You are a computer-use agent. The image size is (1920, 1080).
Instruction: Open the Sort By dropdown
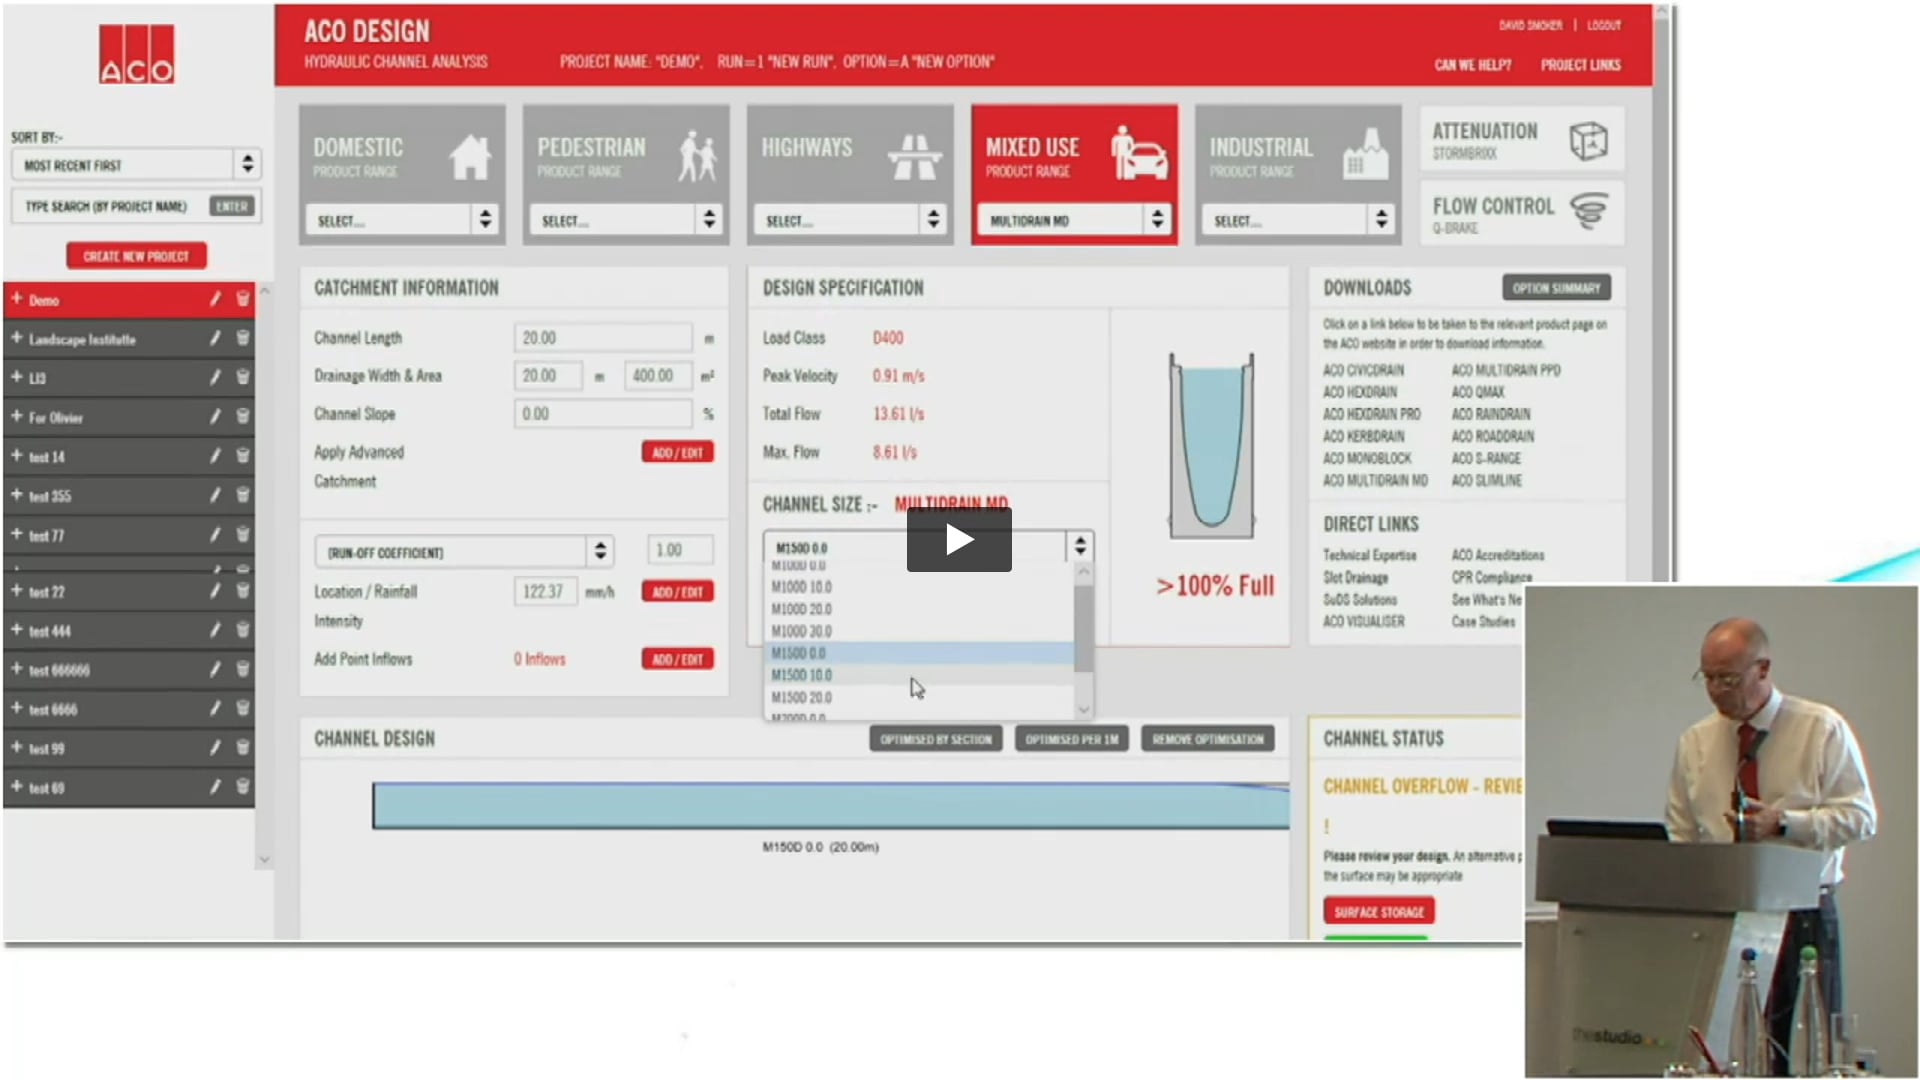coord(137,164)
